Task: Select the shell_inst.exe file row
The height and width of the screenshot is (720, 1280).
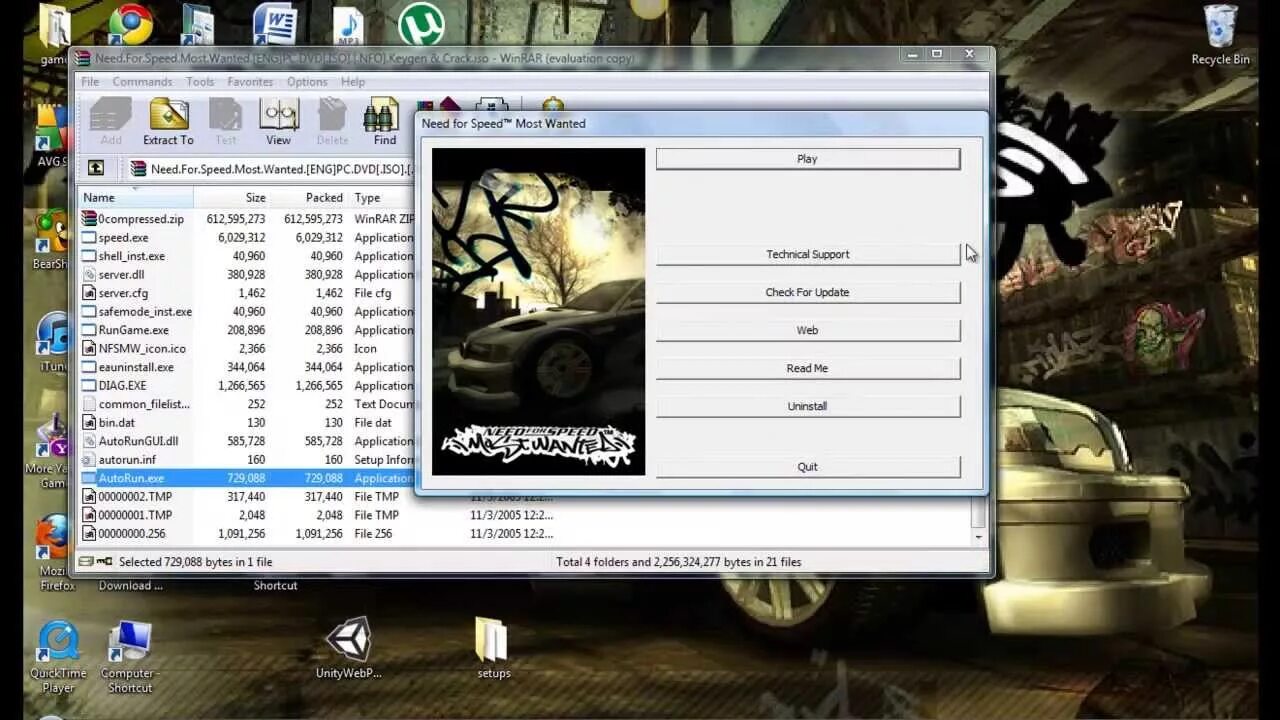Action: pyautogui.click(x=247, y=256)
